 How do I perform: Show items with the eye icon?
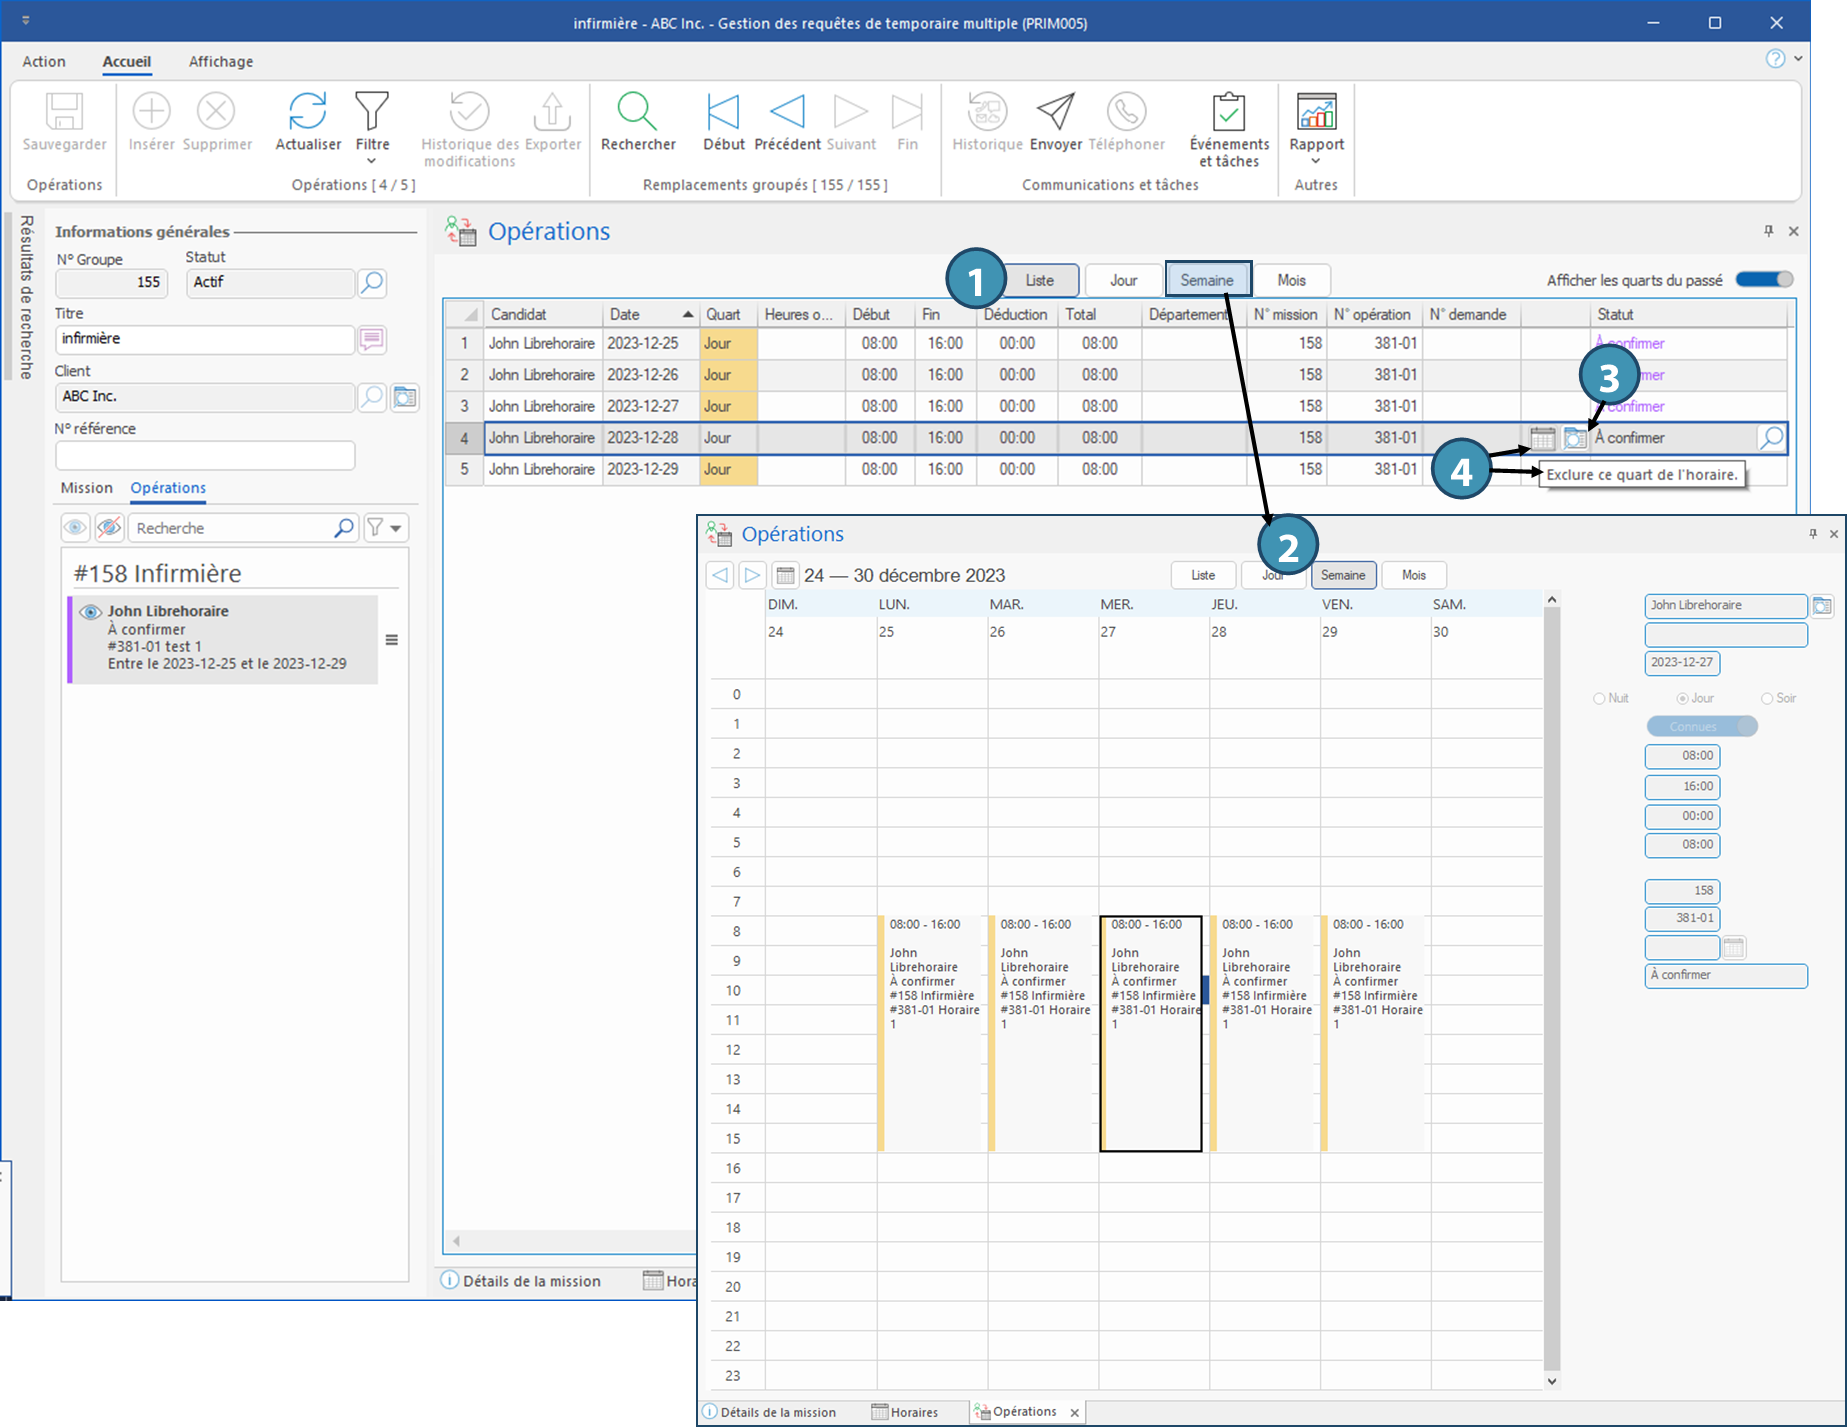pos(75,527)
